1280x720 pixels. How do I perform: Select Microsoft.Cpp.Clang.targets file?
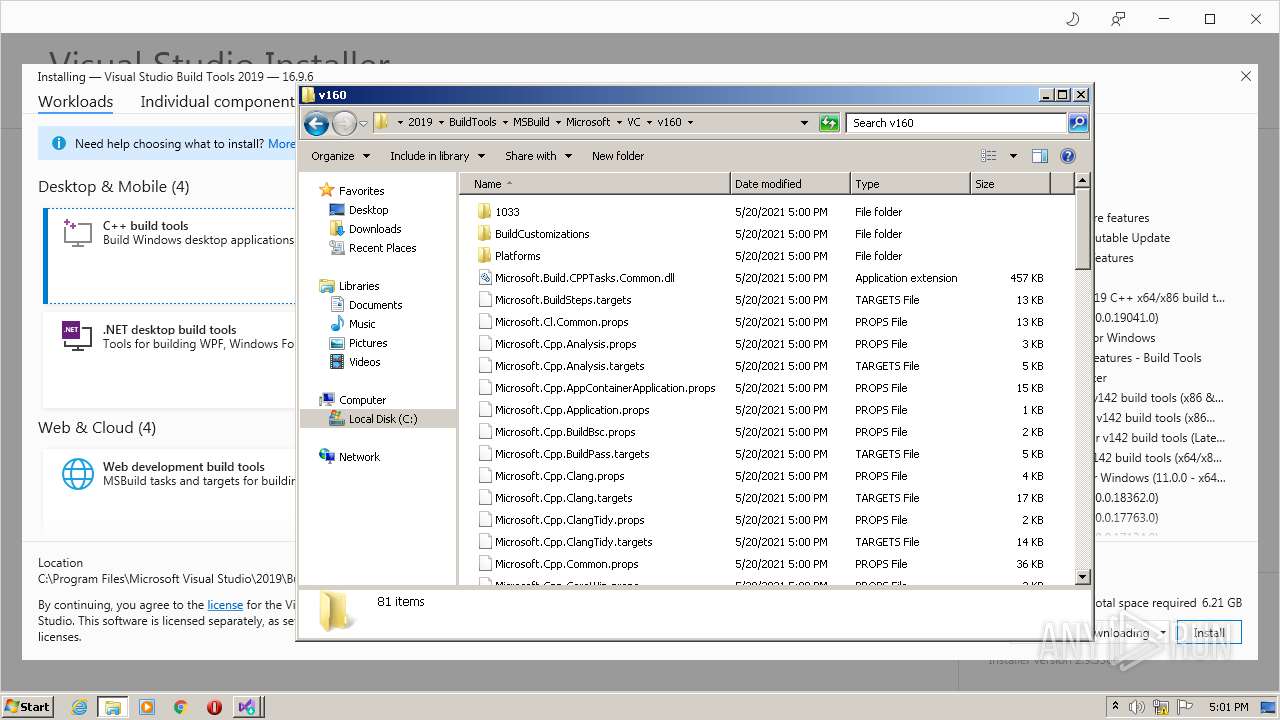(x=563, y=498)
